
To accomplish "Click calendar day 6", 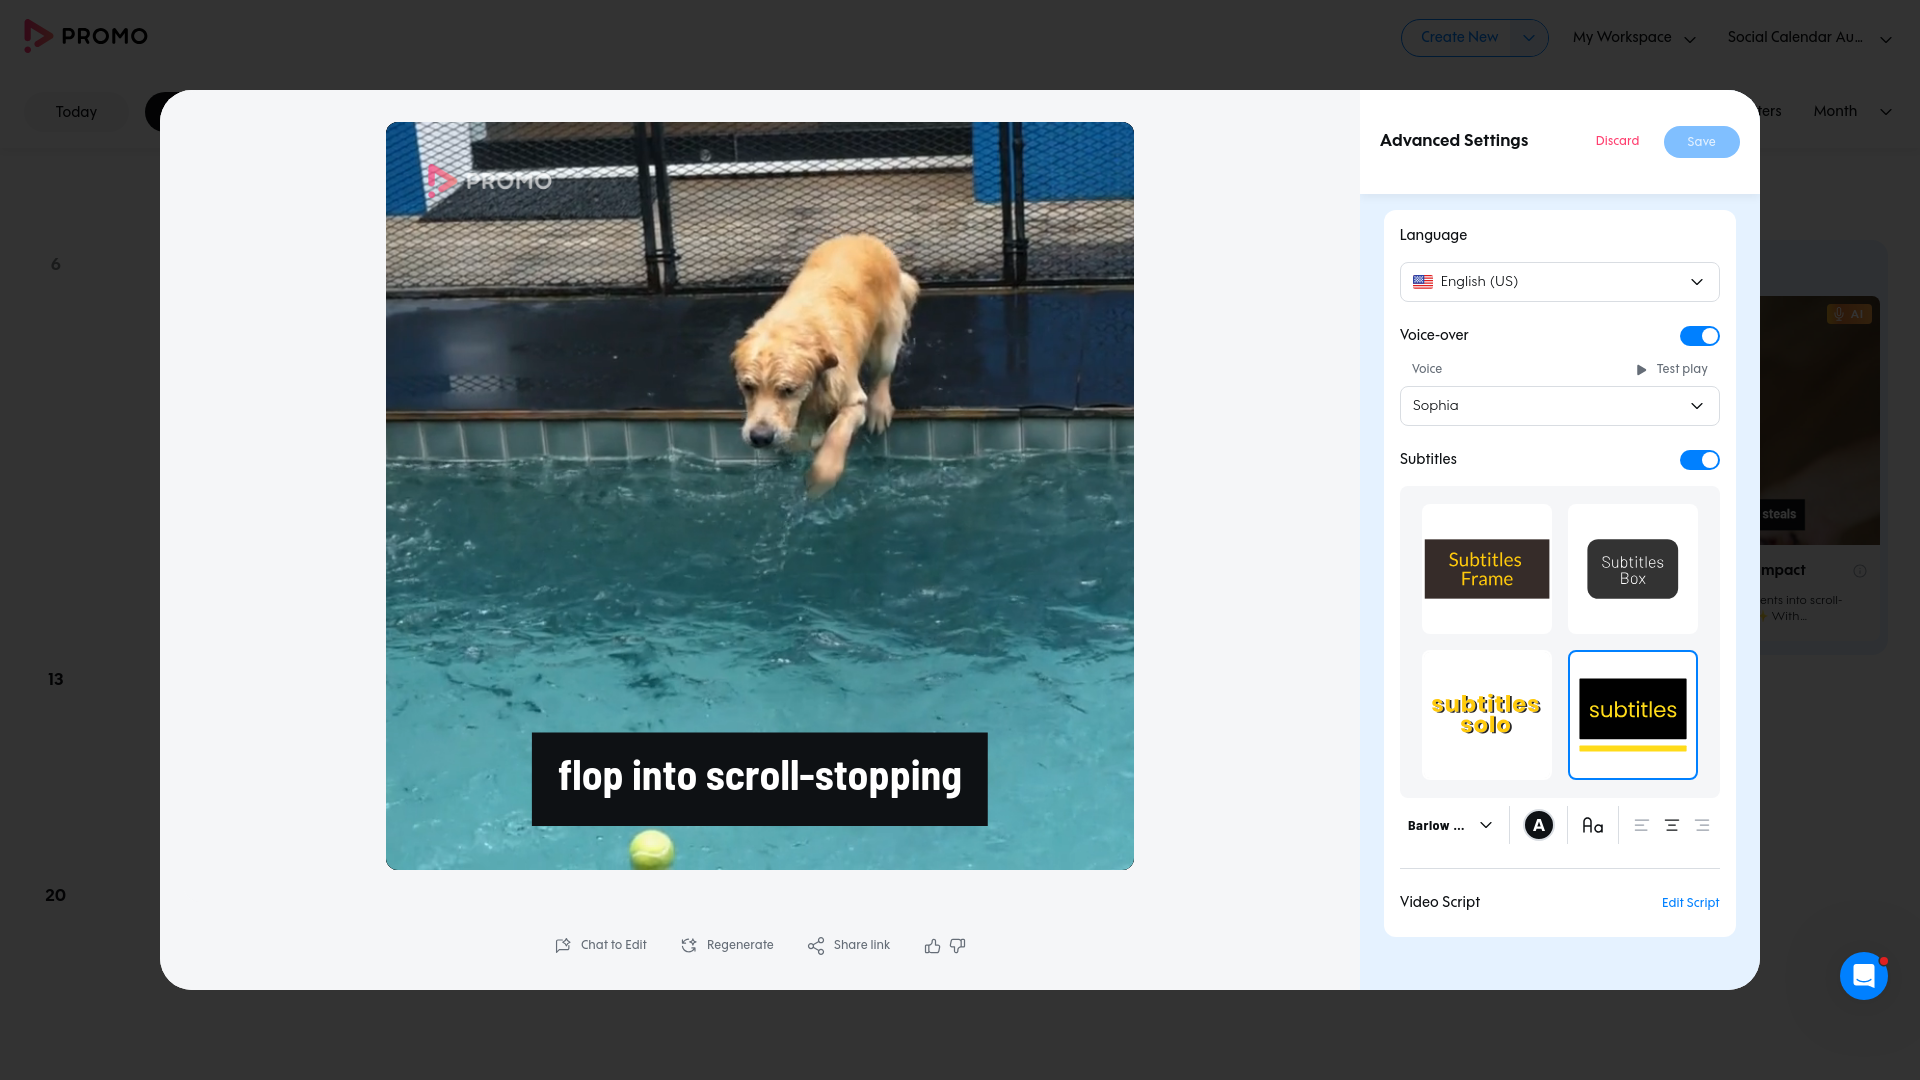I will click(56, 265).
